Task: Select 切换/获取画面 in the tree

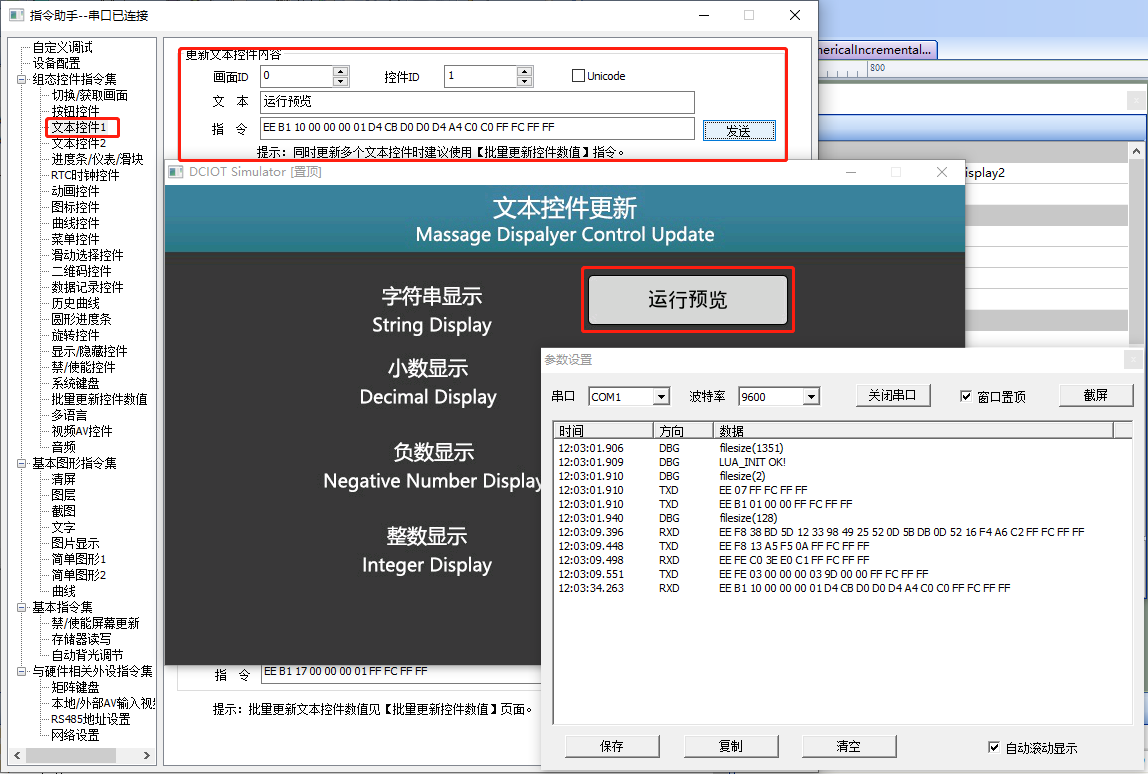Action: [x=89, y=95]
